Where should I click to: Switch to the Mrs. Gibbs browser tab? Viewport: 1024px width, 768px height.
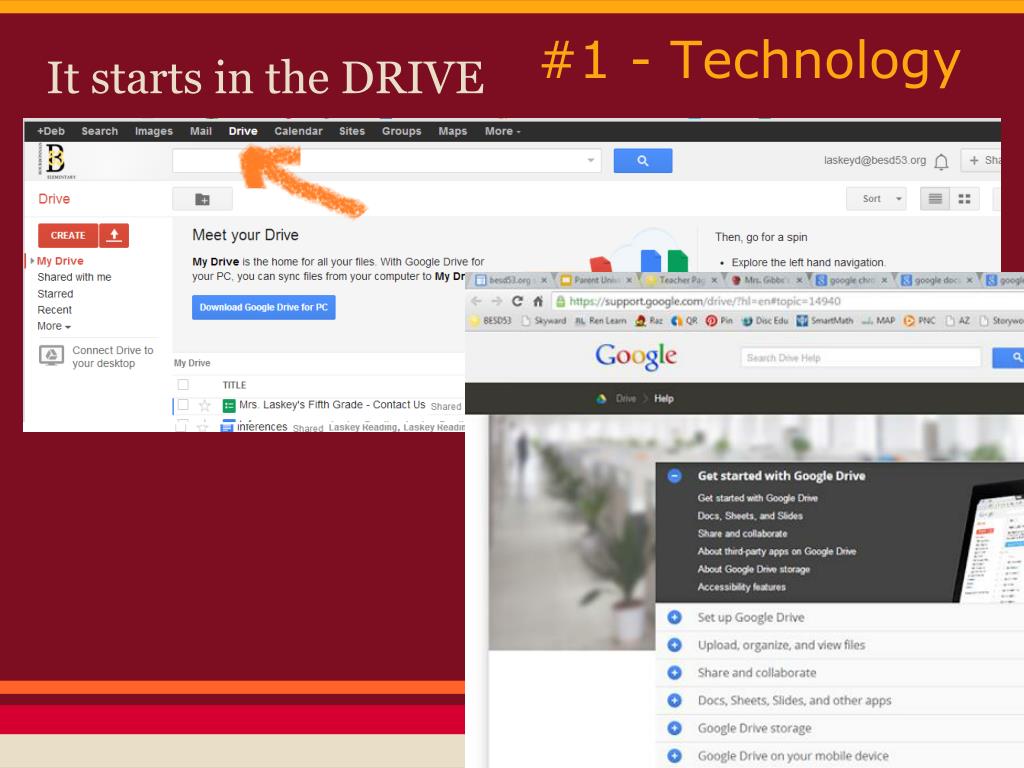[x=765, y=280]
